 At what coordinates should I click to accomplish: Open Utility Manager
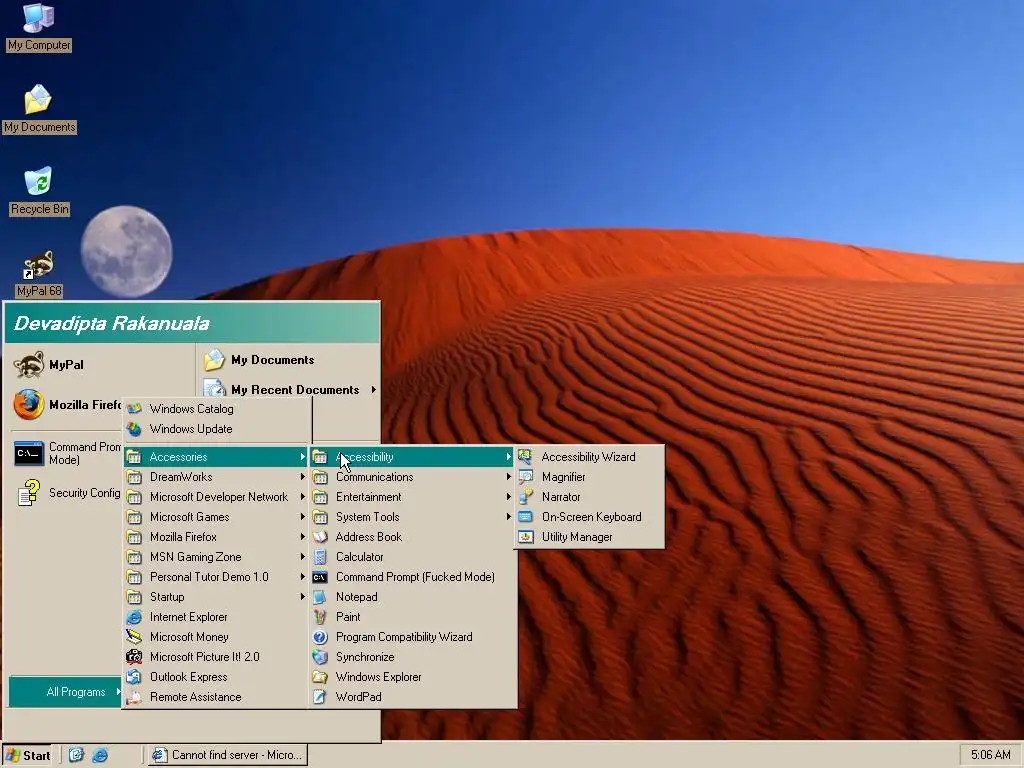[x=589, y=537]
